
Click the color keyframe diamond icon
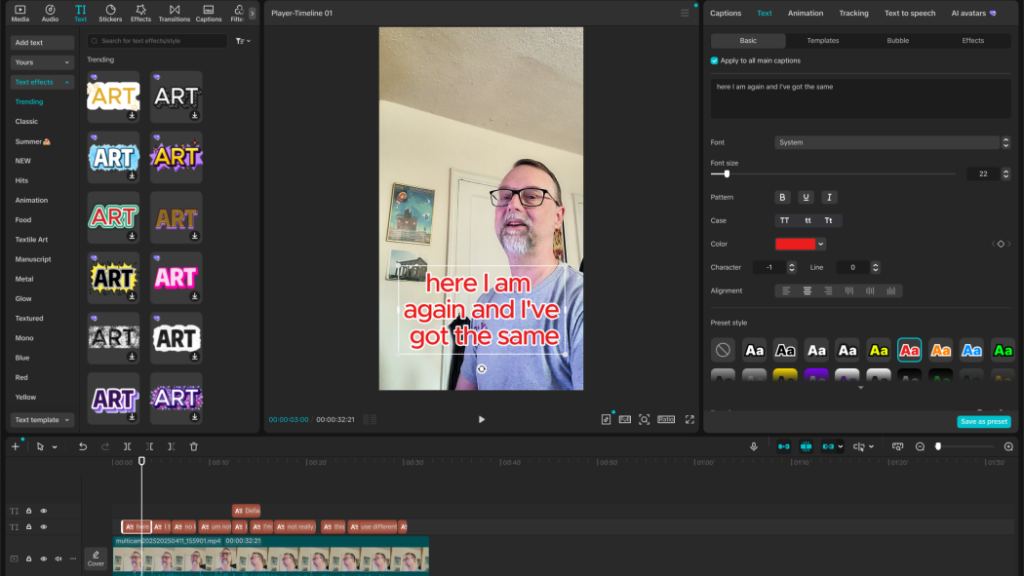coord(1000,244)
